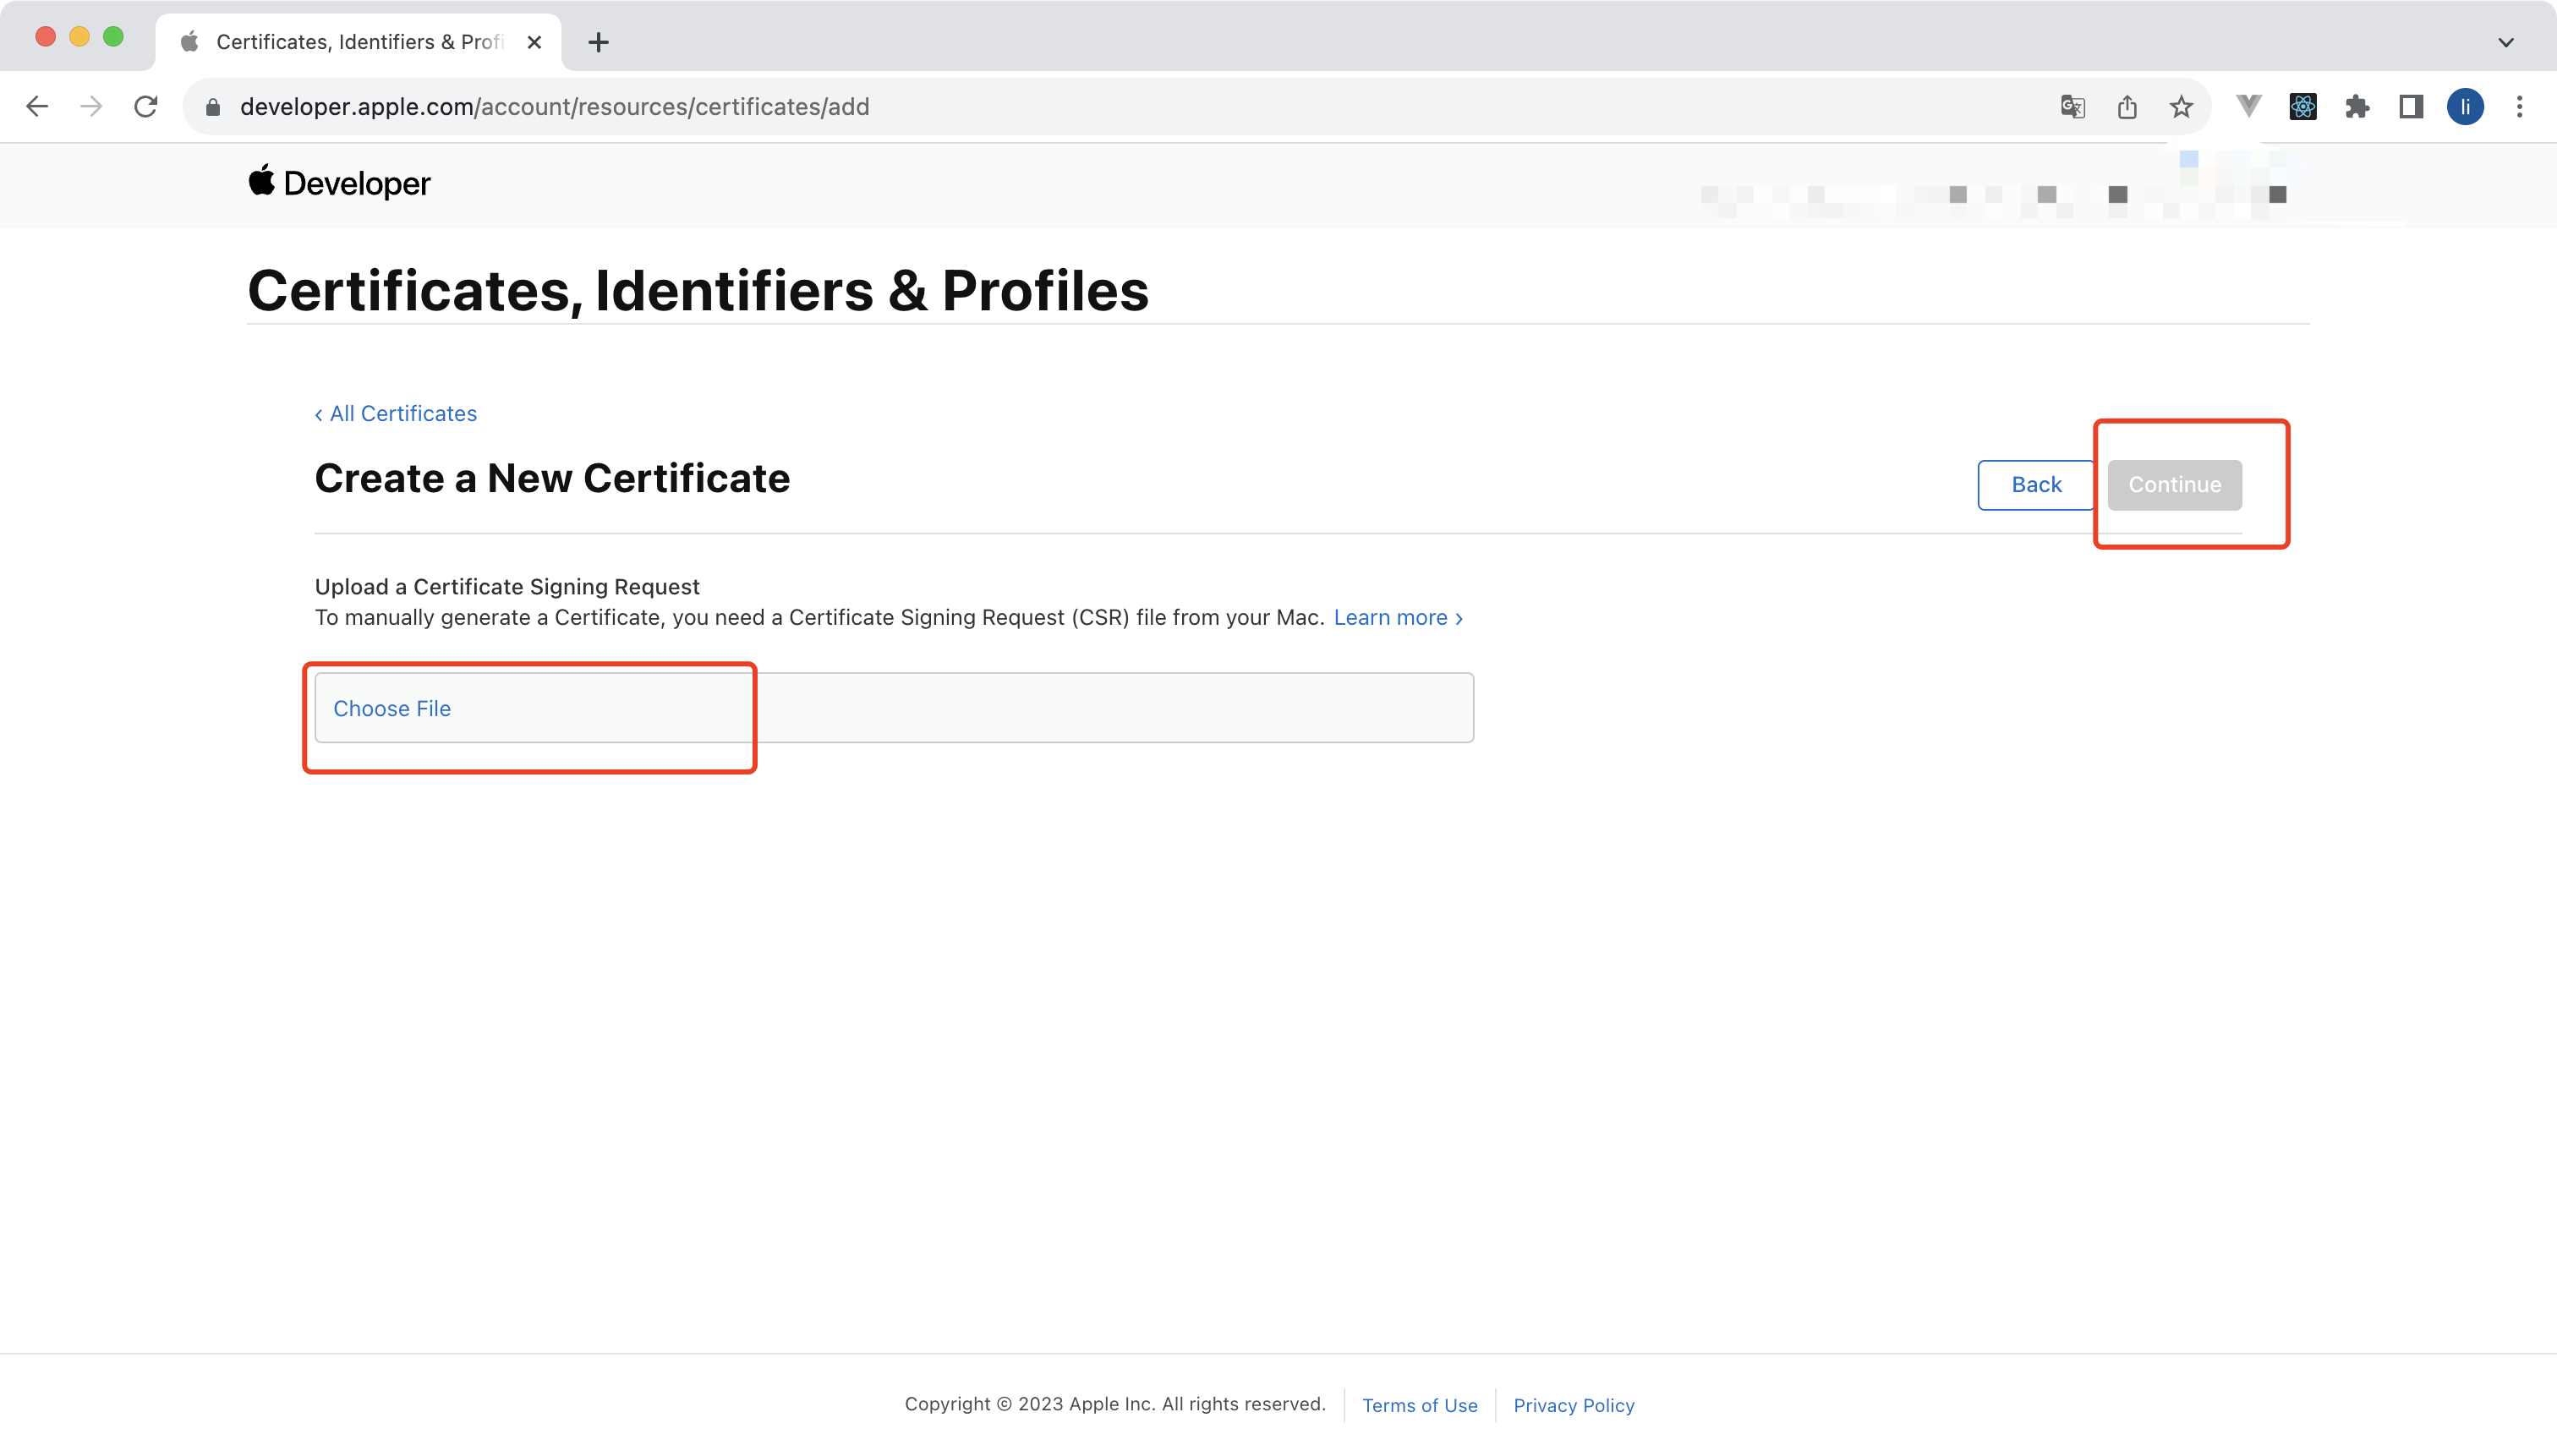Open the Privacy Policy link

pos(1573,1405)
